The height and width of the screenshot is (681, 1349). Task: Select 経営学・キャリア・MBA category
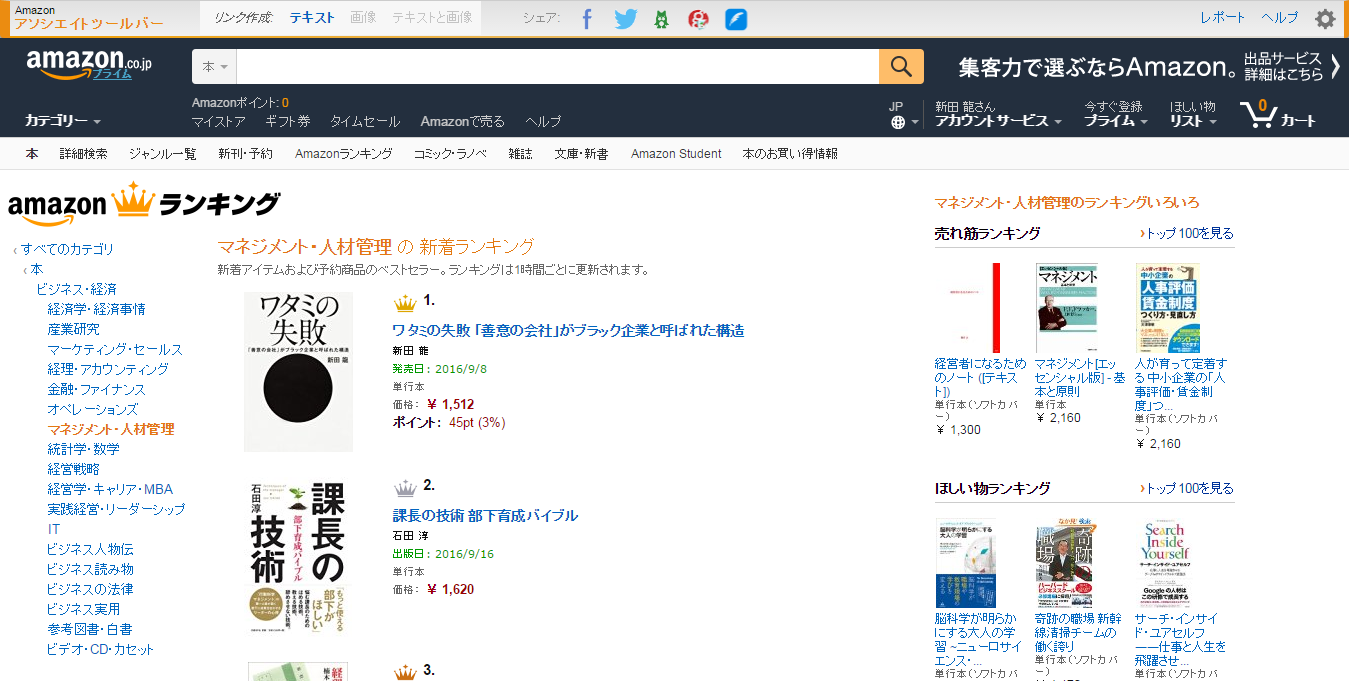[x=110, y=489]
